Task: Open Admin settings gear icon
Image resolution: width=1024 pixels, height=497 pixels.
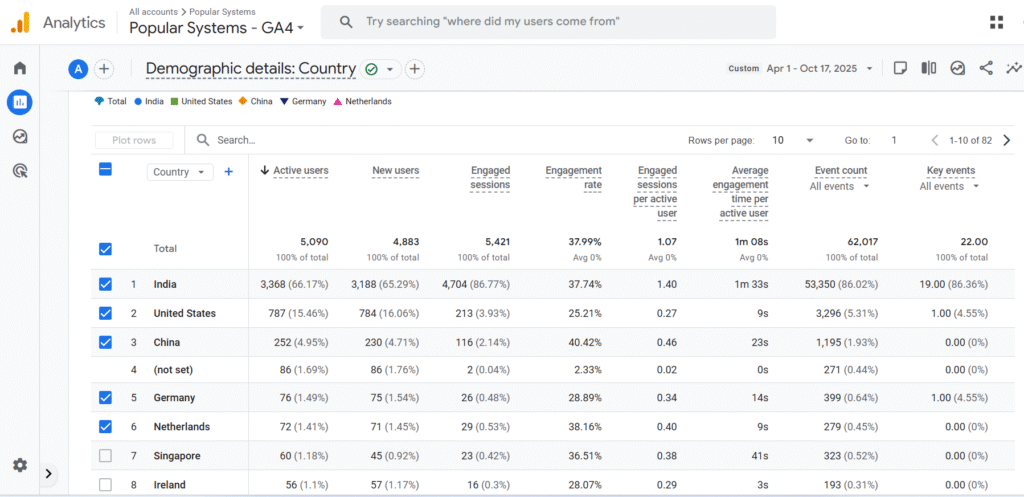Action: click(x=19, y=465)
